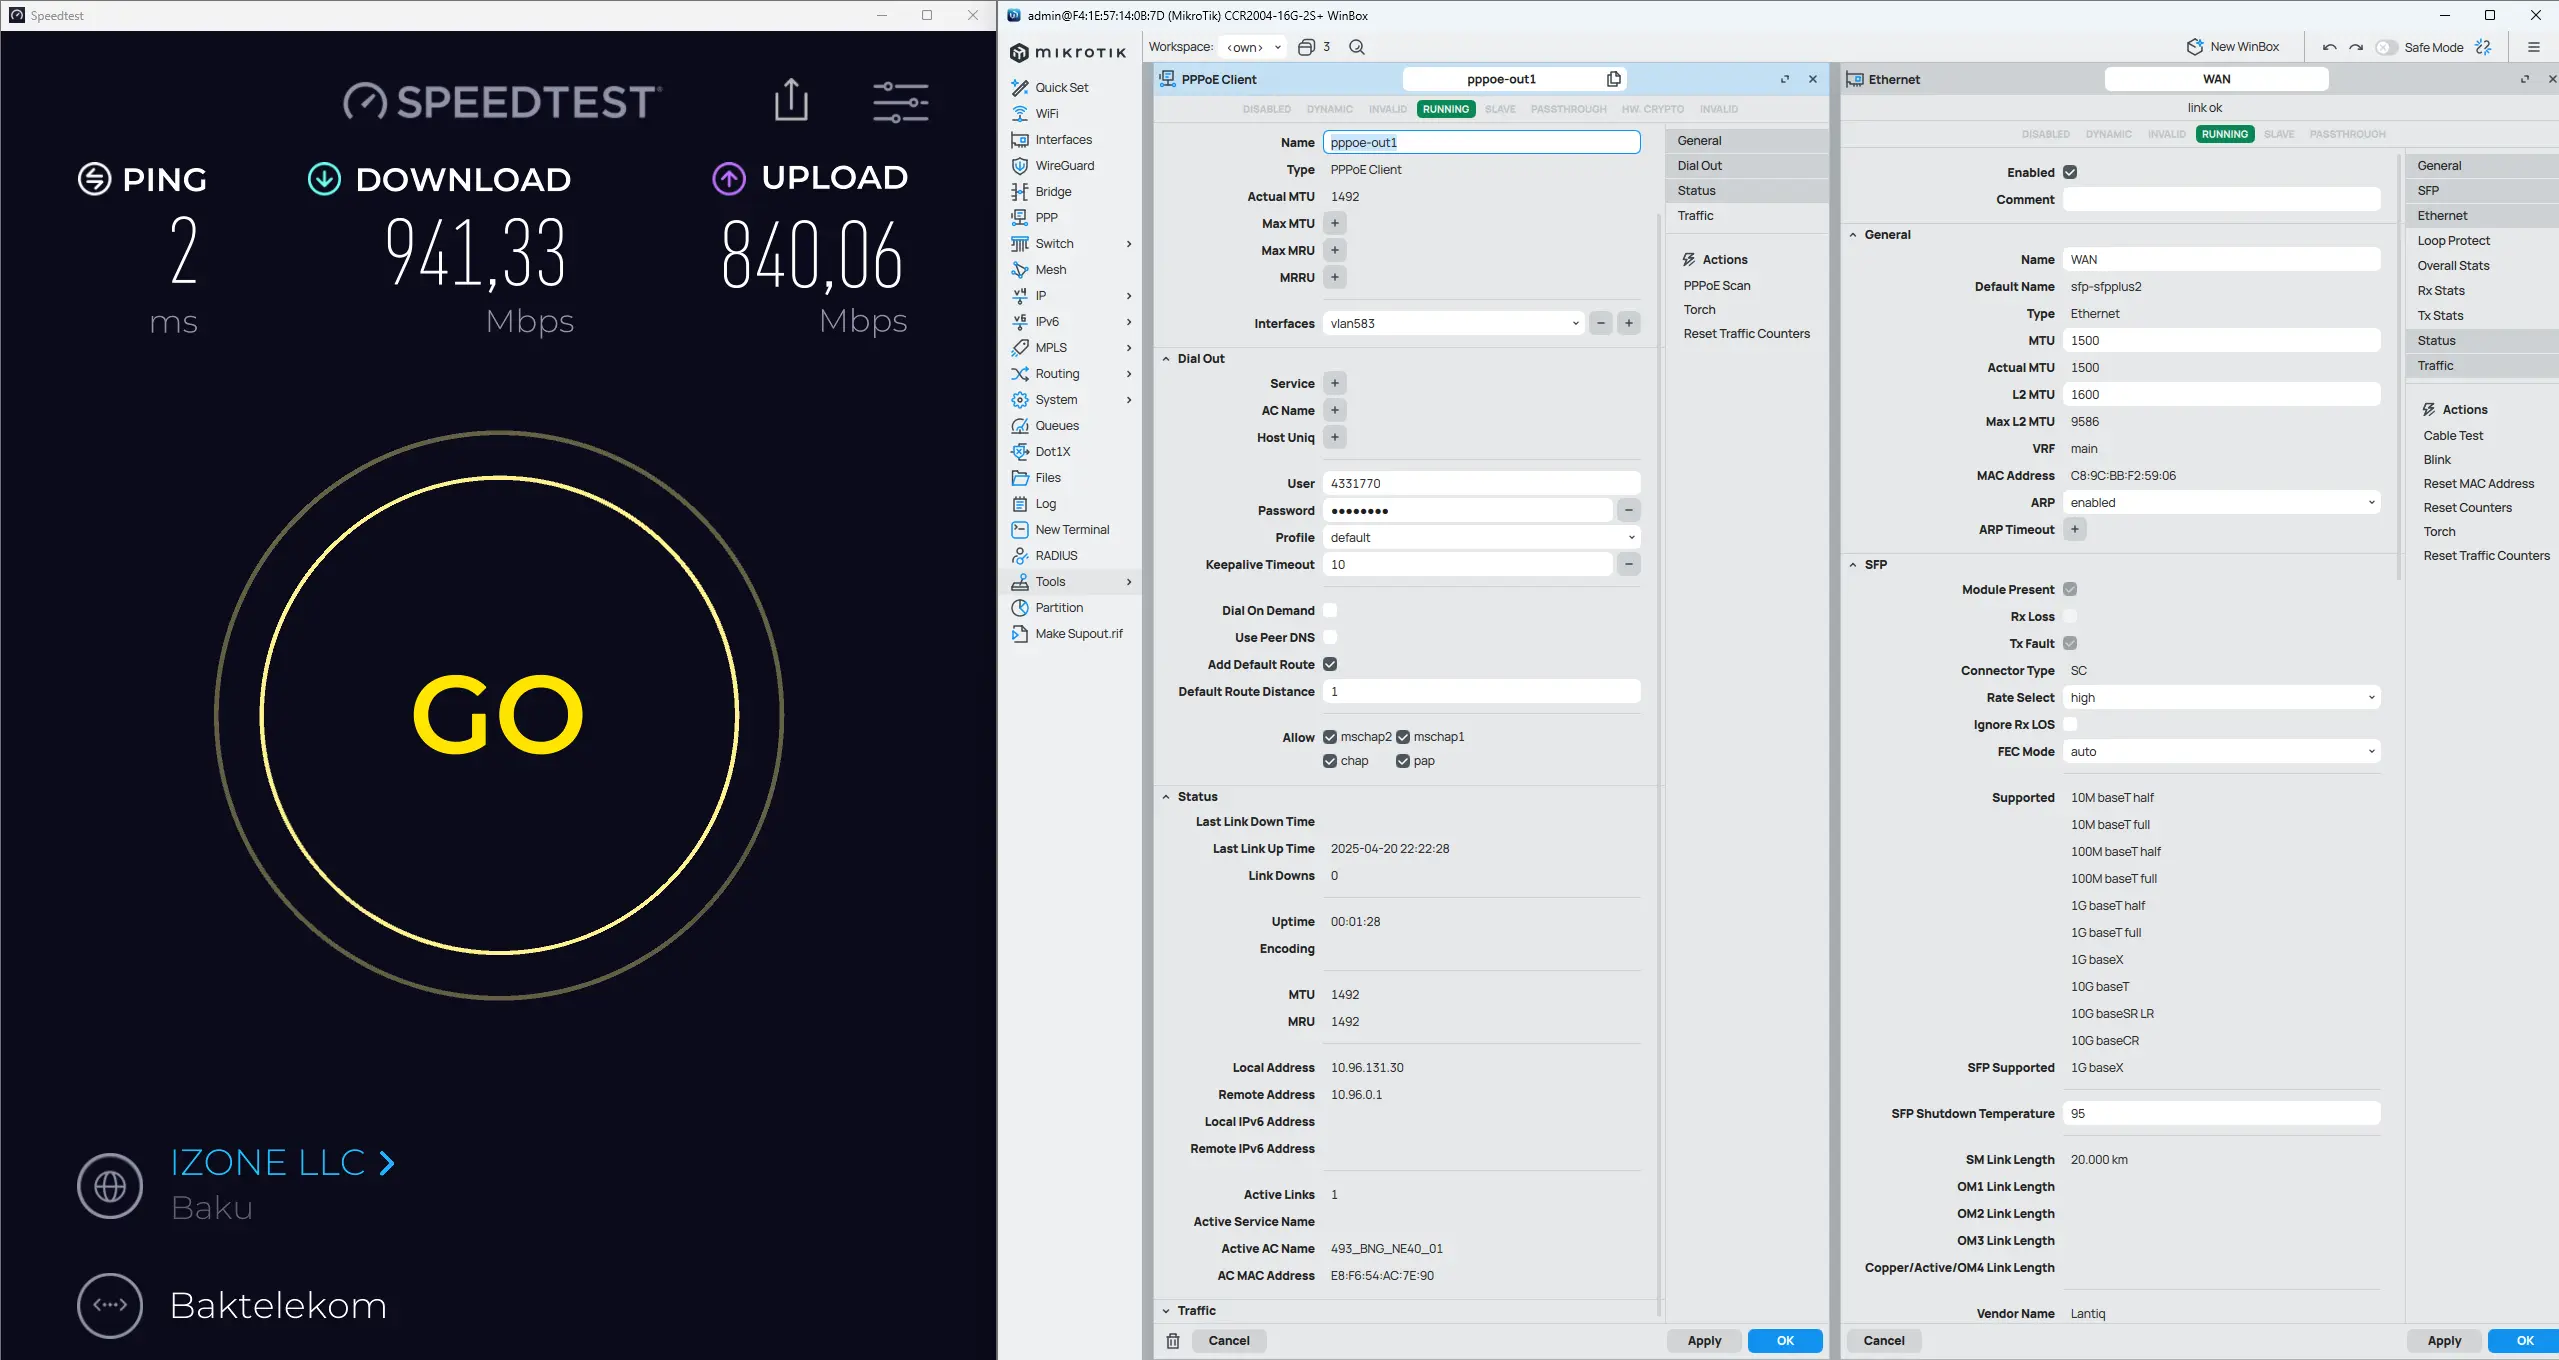This screenshot has width=2559, height=1360.
Task: Click the undo arrow in WinBox toolbar
Action: coord(2329,47)
